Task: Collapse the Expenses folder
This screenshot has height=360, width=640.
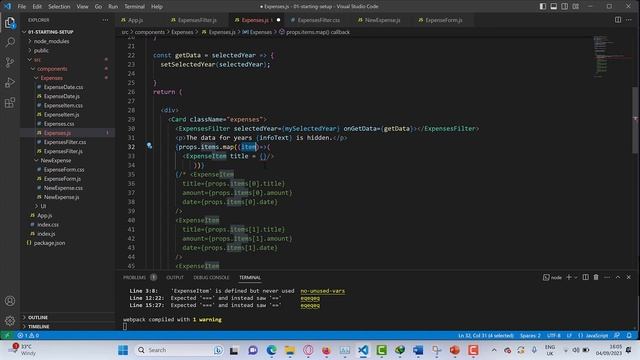Action: 51,78
